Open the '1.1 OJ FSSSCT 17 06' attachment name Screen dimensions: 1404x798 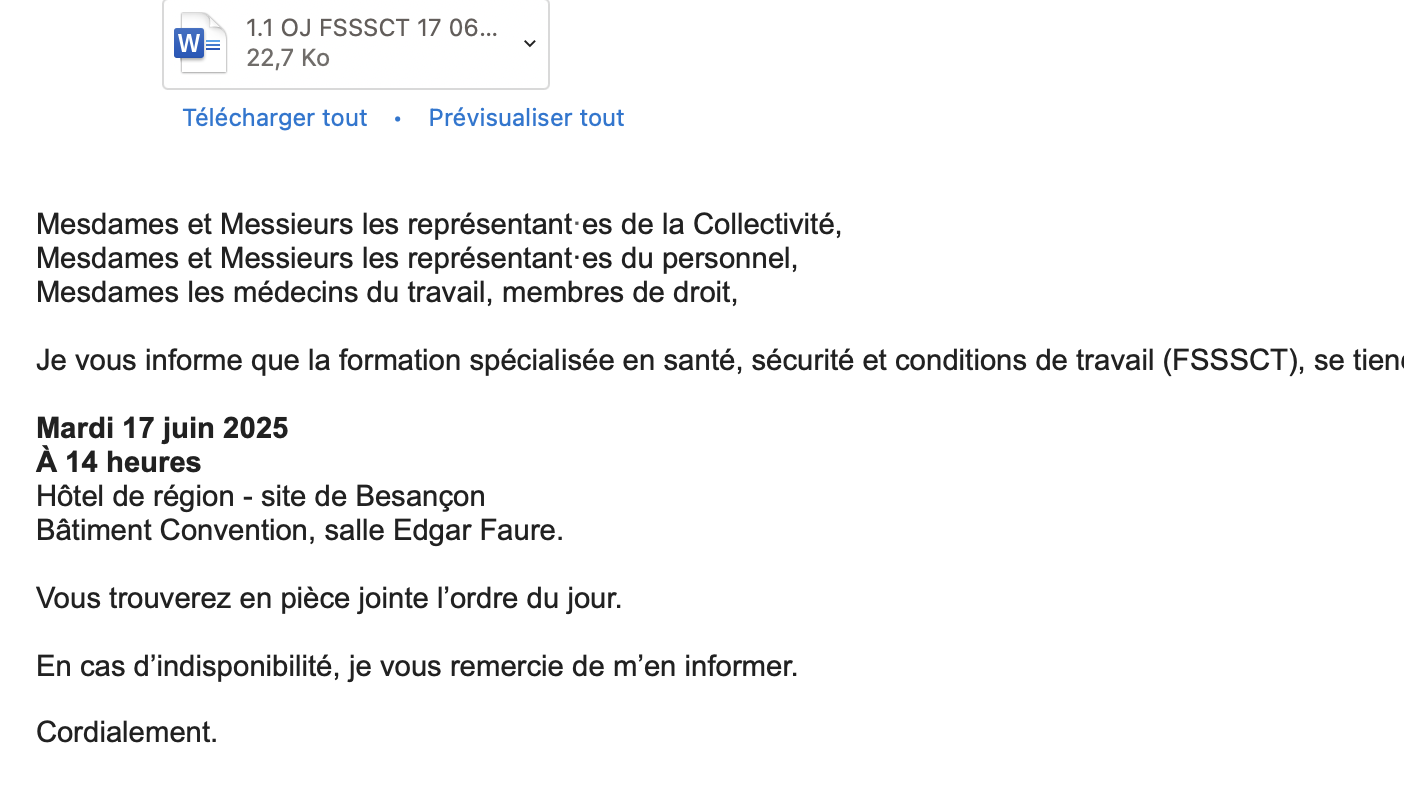tap(371, 28)
